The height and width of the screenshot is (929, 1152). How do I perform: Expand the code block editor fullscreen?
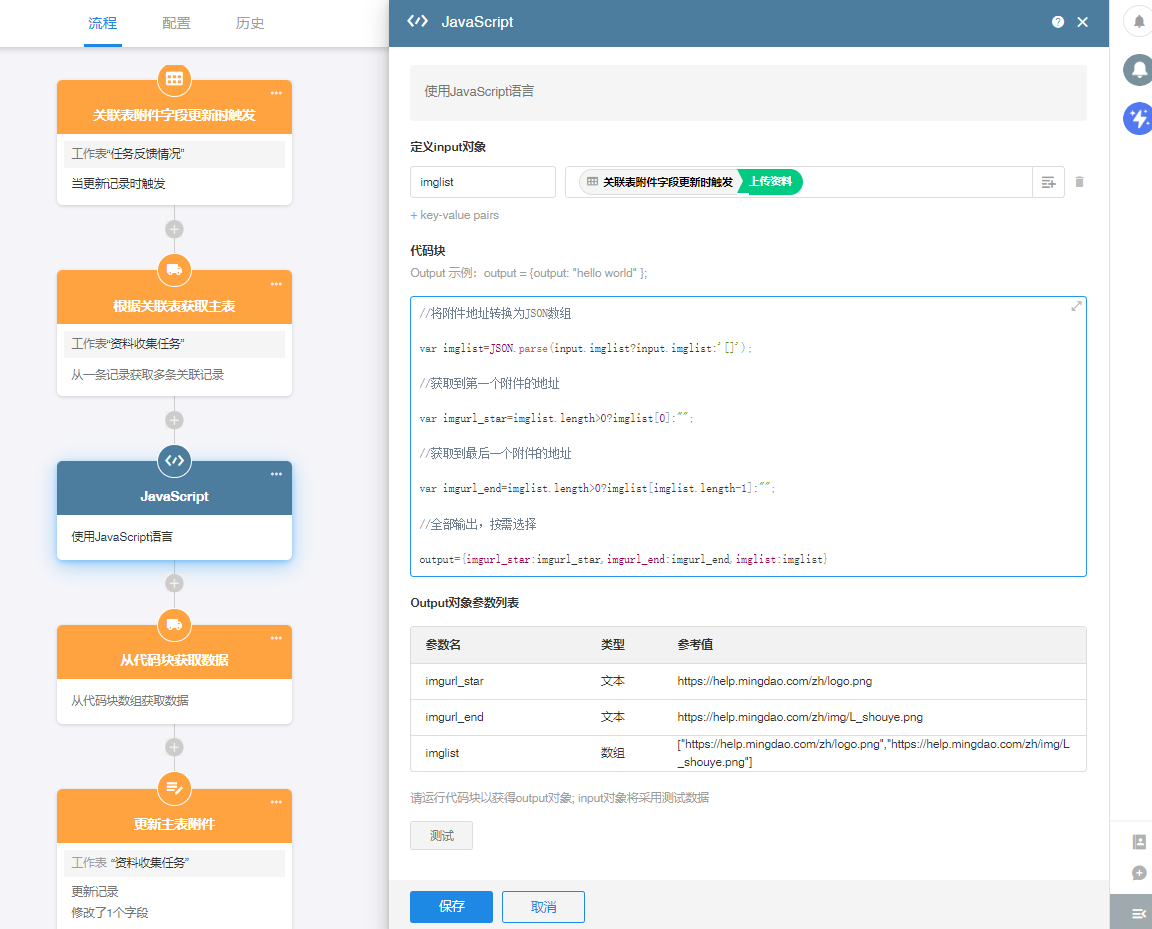point(1076,306)
